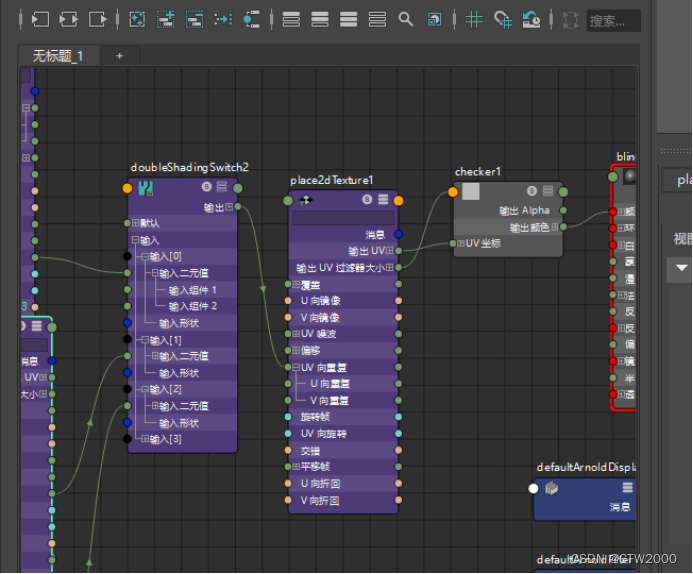Toggle grid visibility in node editor

474,19
